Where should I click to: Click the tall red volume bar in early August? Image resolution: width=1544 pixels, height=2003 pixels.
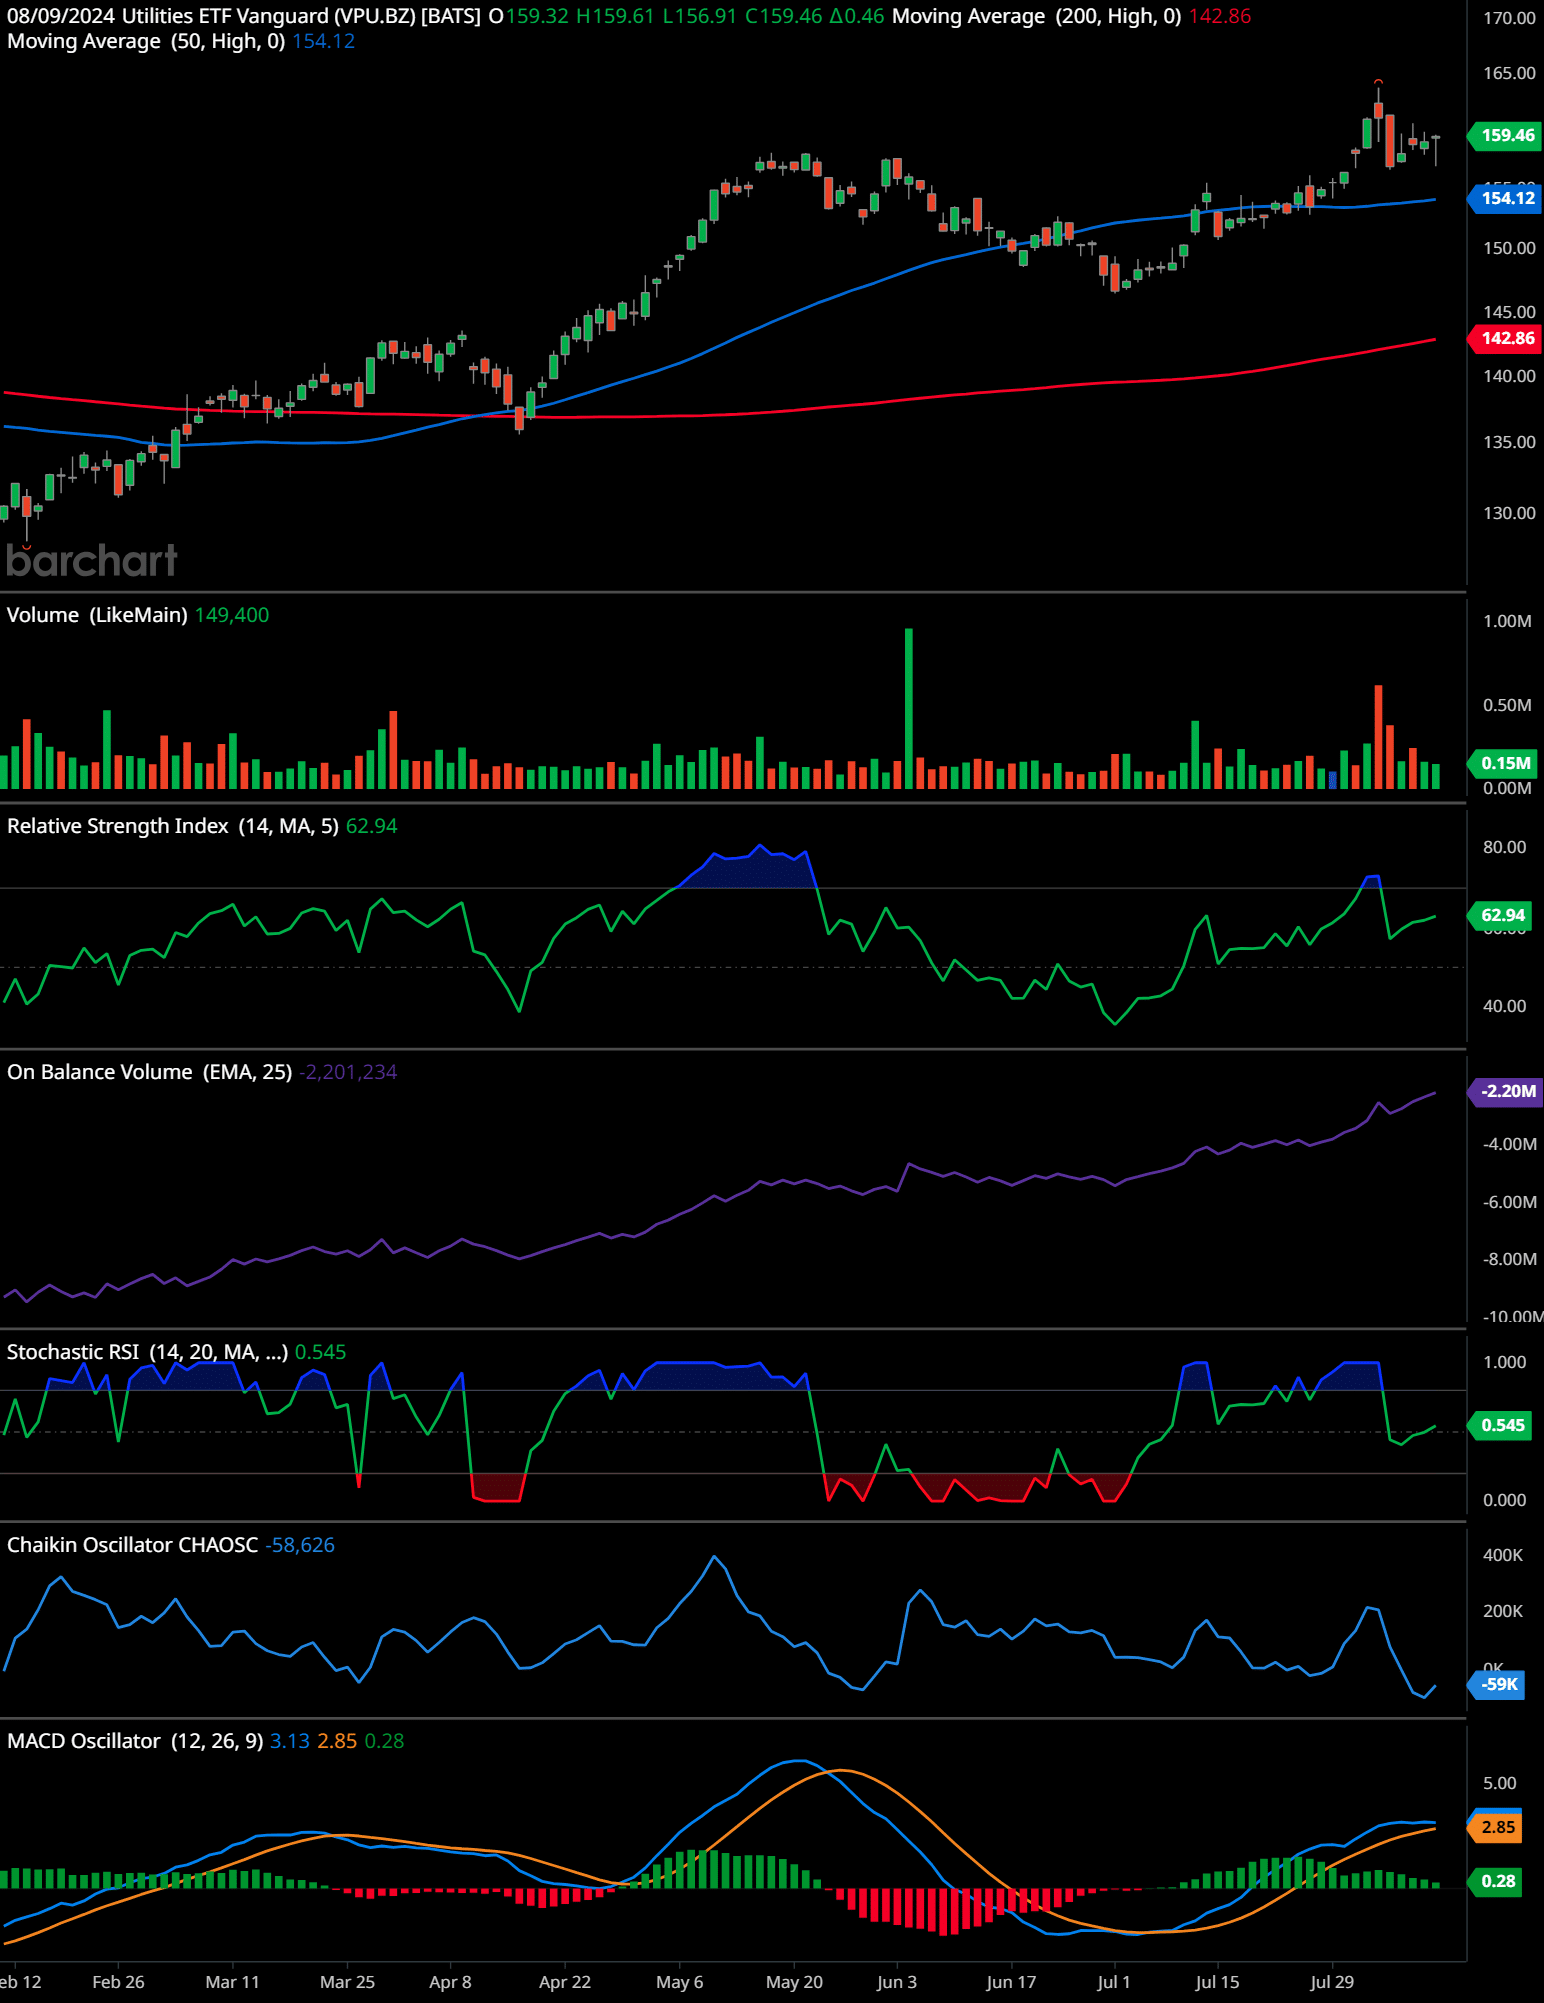[x=1379, y=737]
